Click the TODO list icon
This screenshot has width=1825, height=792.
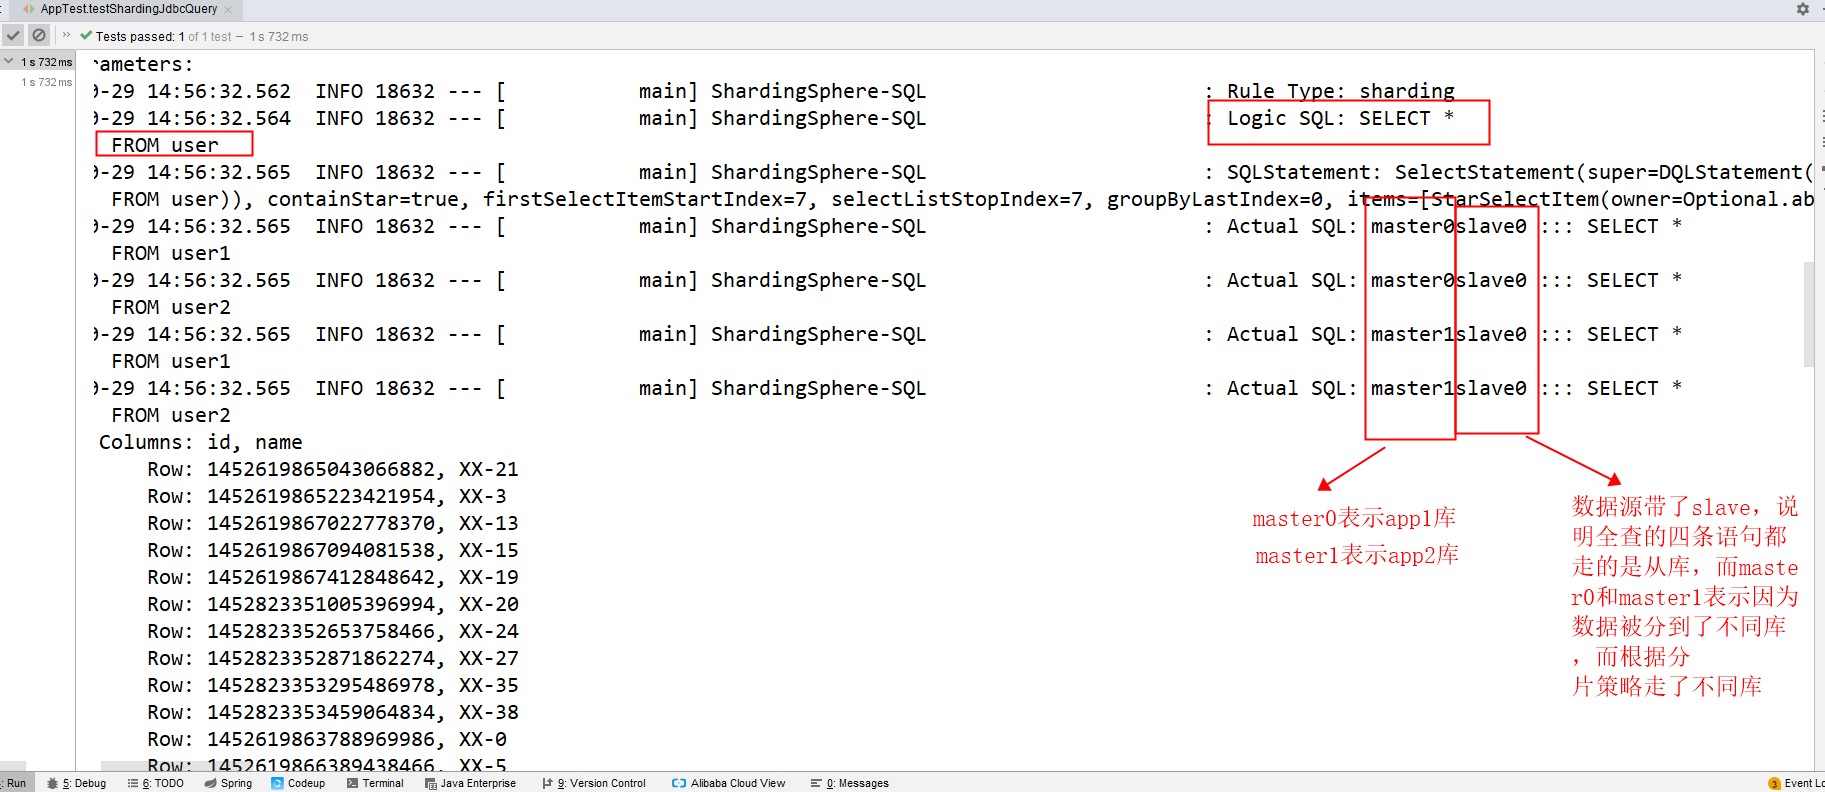point(133,783)
